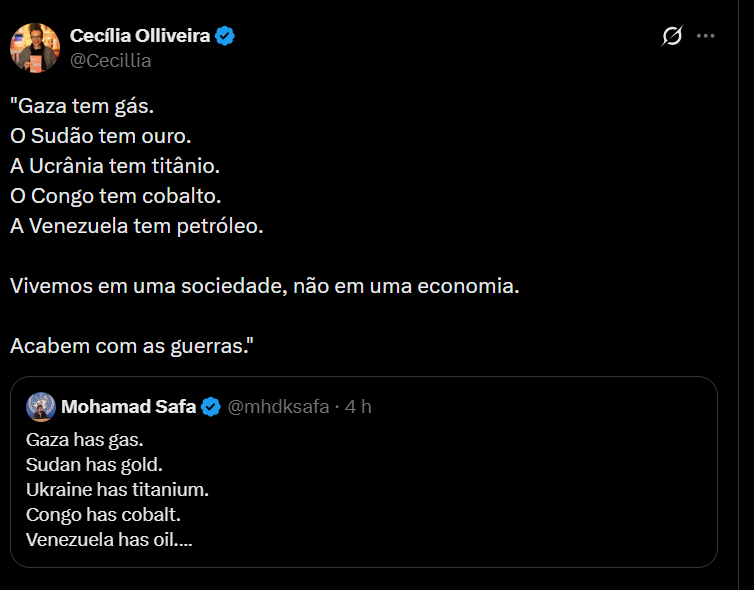Click the "Congo has cobalt." quoted line
This screenshot has width=754, height=590.
[103, 515]
